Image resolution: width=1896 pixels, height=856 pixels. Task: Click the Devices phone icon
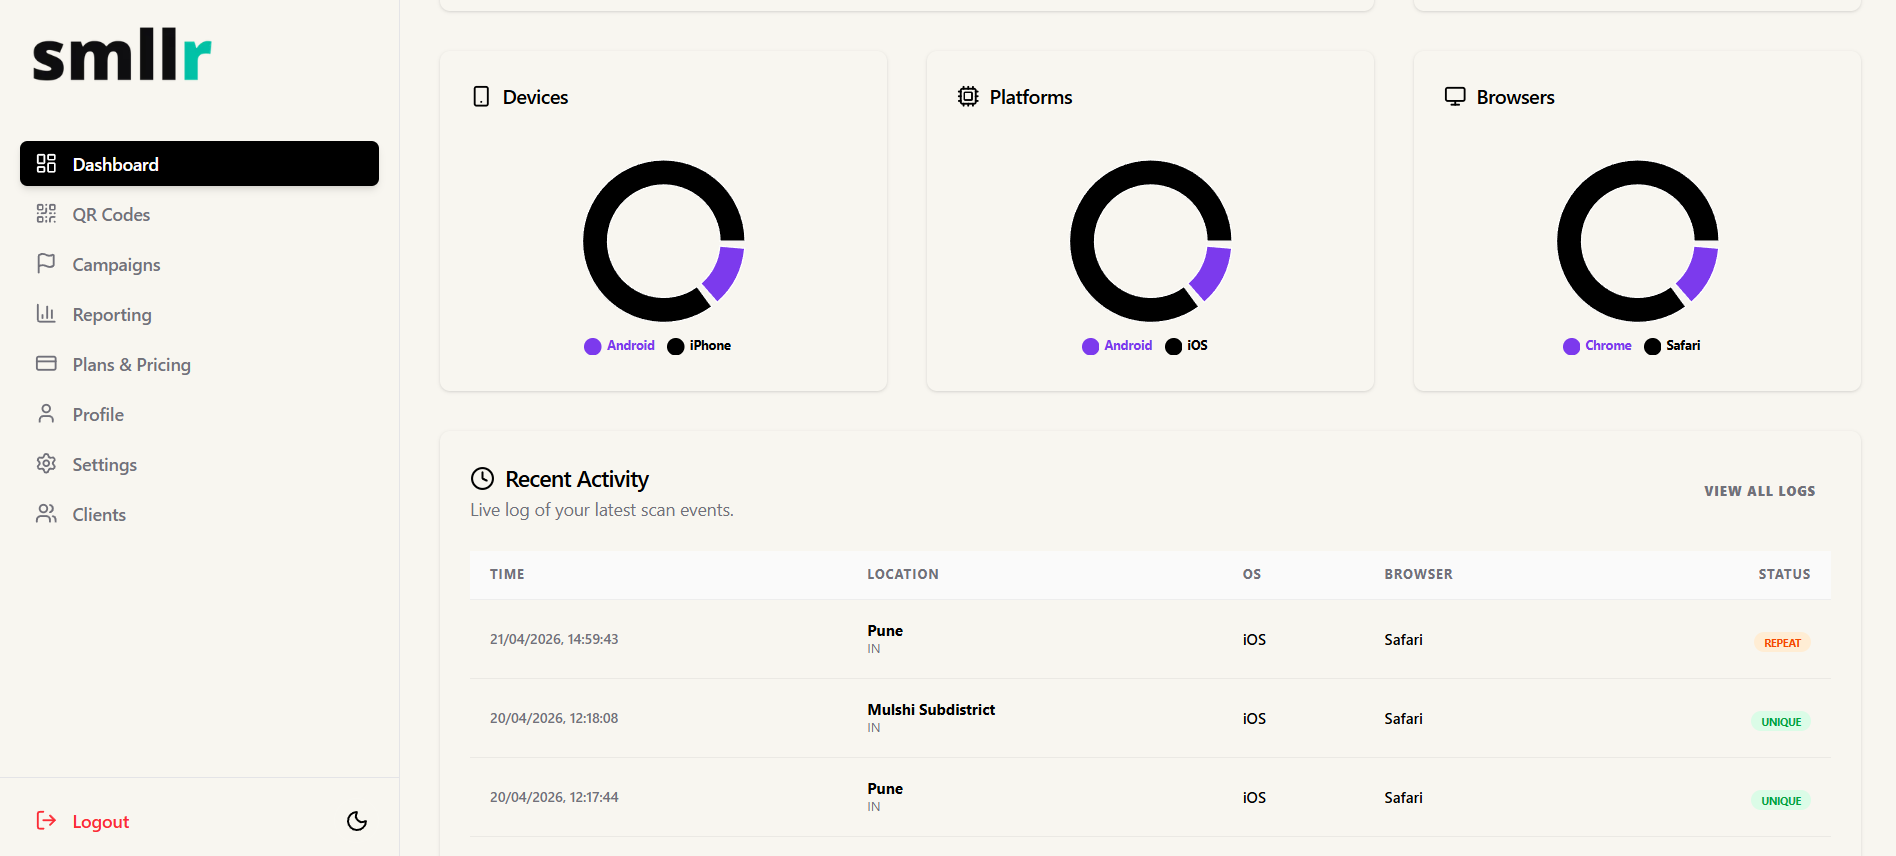[x=481, y=97]
